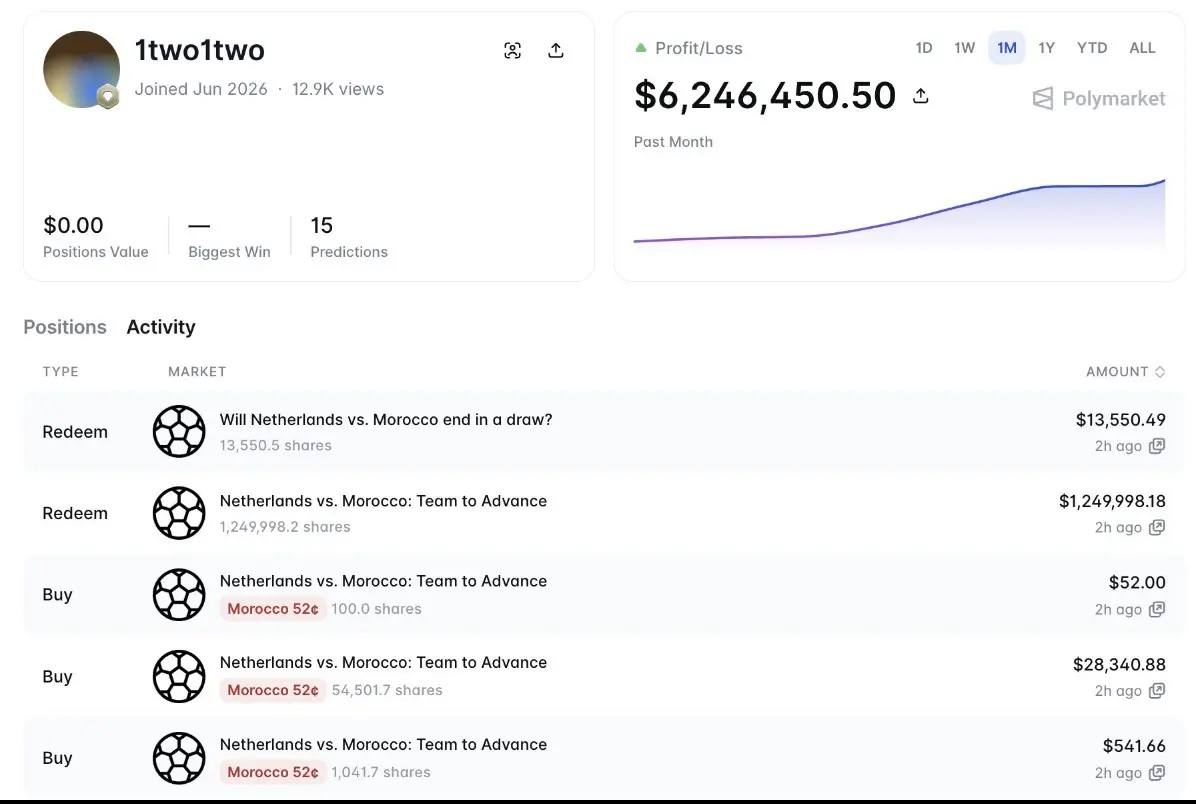Viewport: 1196px width, 804px height.
Task: Open transaction link for $1,249,998.18 redeem
Action: click(x=1157, y=528)
